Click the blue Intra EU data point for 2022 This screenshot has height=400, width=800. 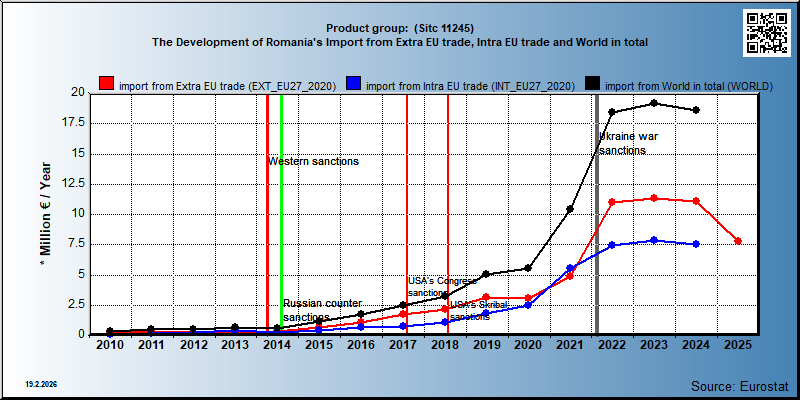click(612, 245)
